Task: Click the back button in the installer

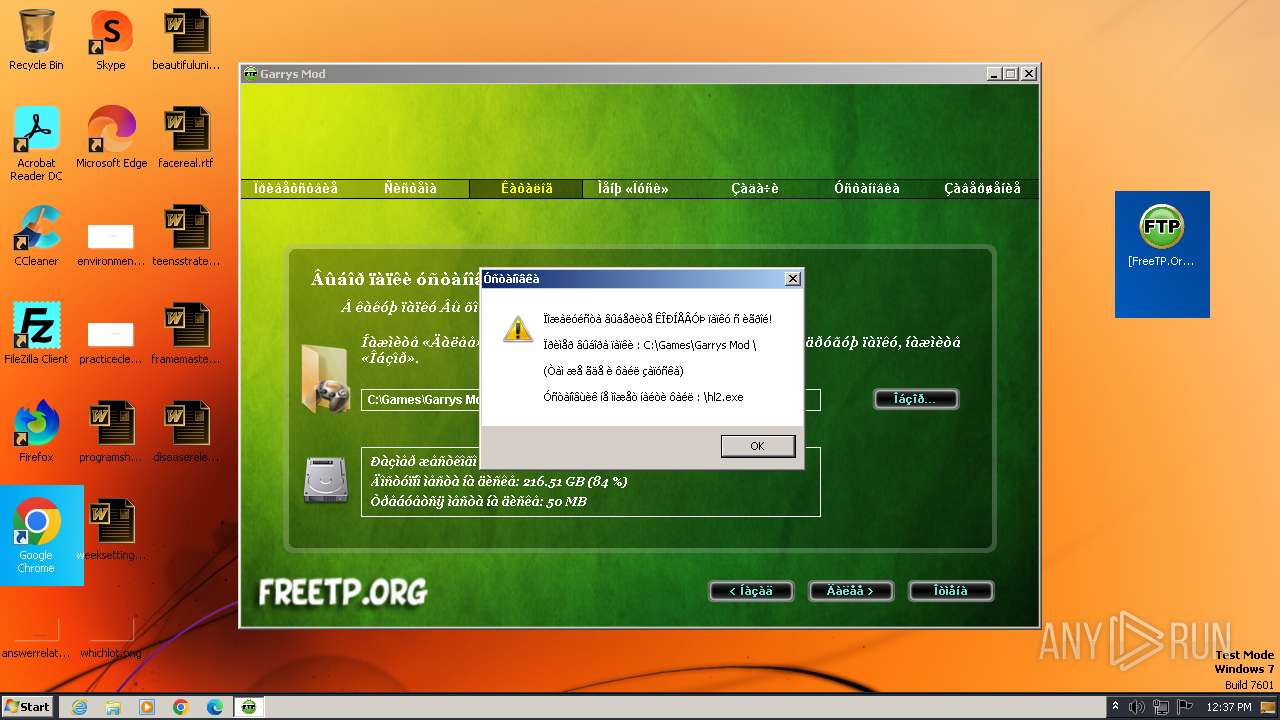Action: click(x=750, y=591)
